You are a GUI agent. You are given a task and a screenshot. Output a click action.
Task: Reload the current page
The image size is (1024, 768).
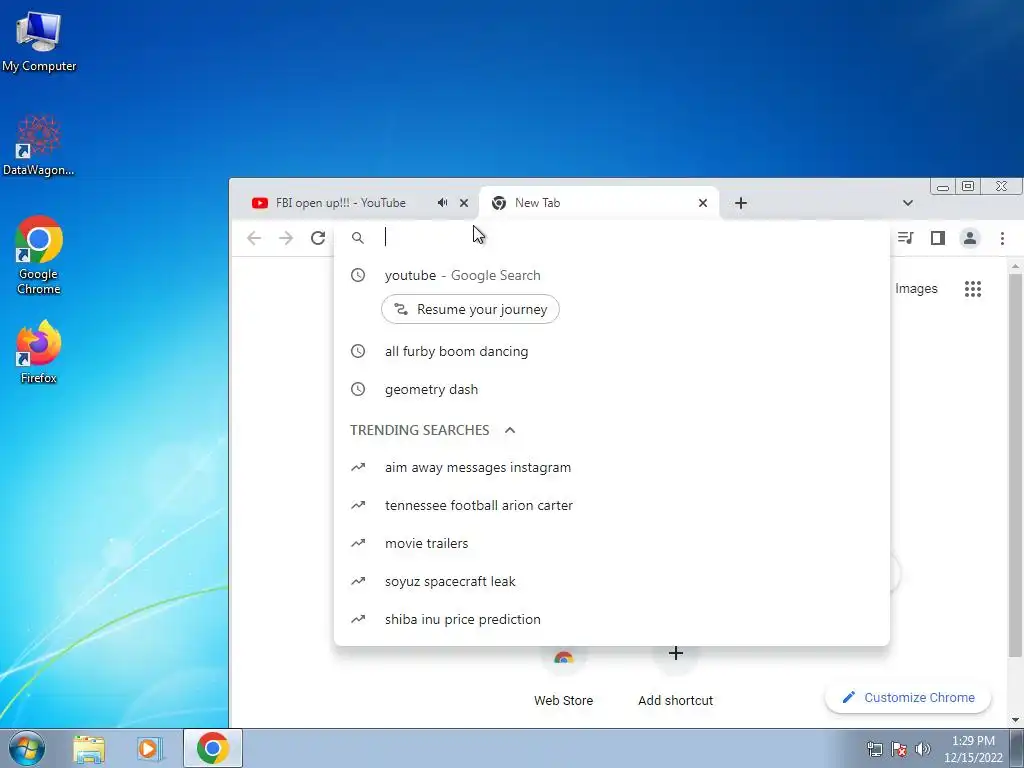coord(318,238)
